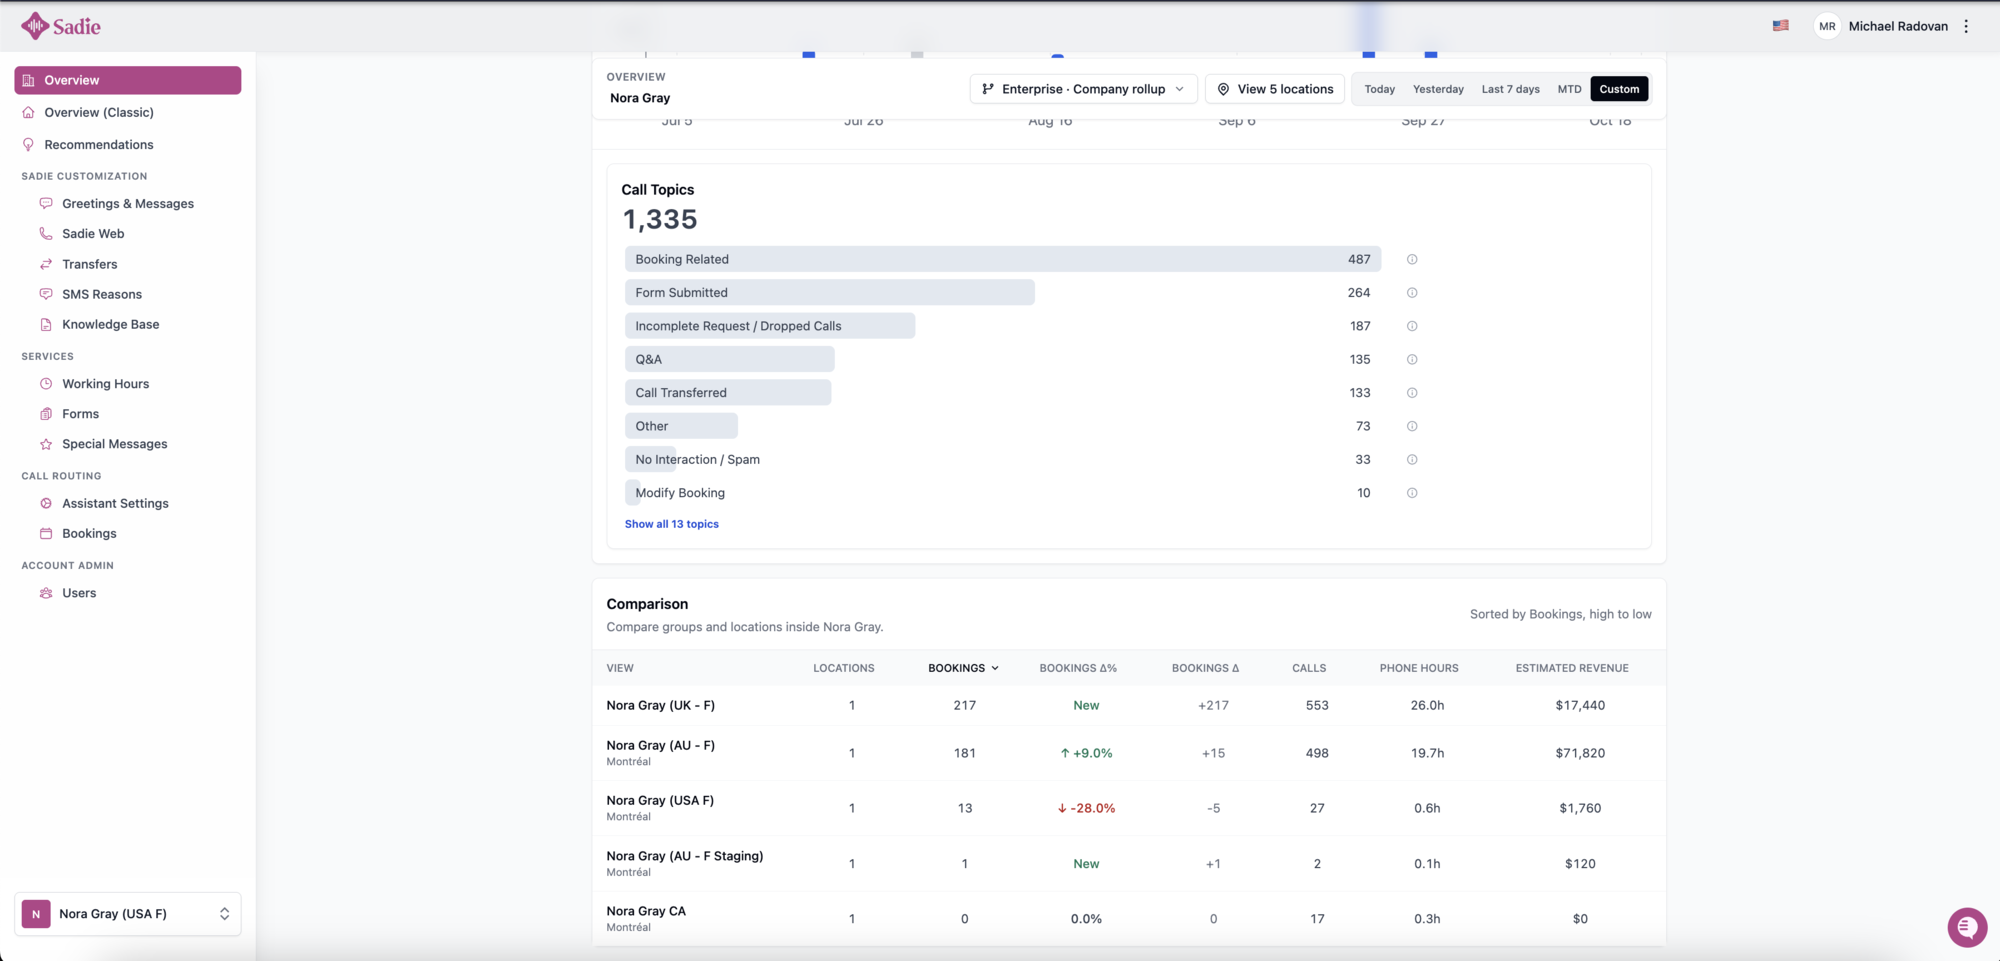Screen dimensions: 2000x961
Task: Click the Booking Related topic bar
Action: tap(1003, 259)
